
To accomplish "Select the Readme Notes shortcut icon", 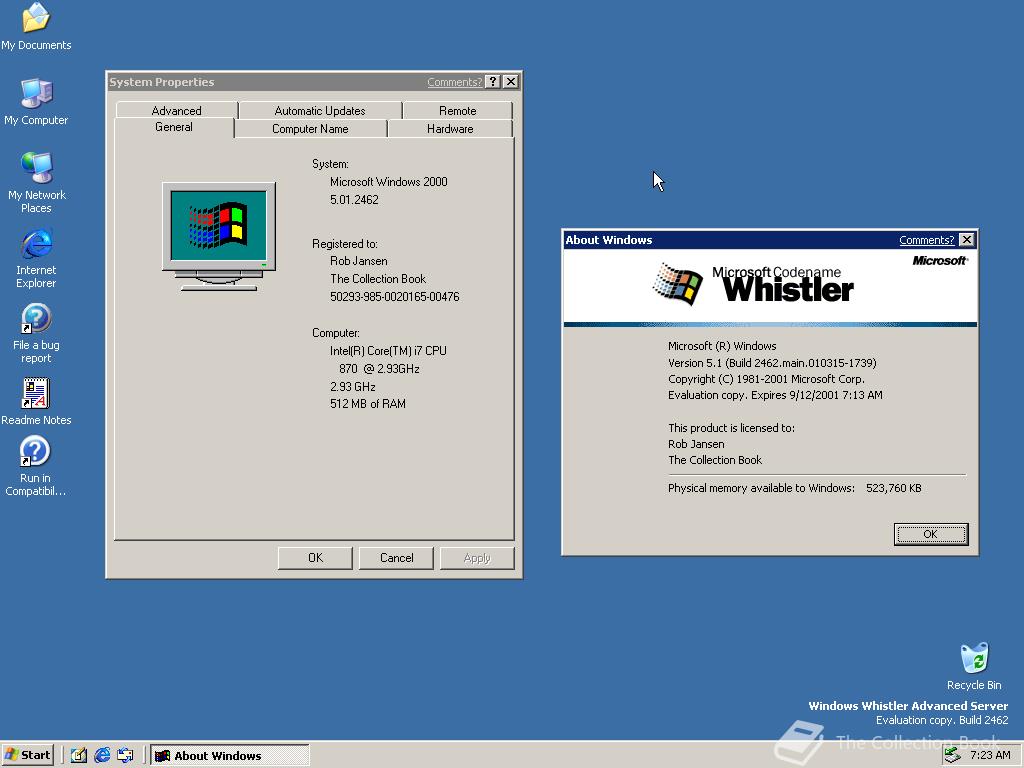I will (x=36, y=401).
